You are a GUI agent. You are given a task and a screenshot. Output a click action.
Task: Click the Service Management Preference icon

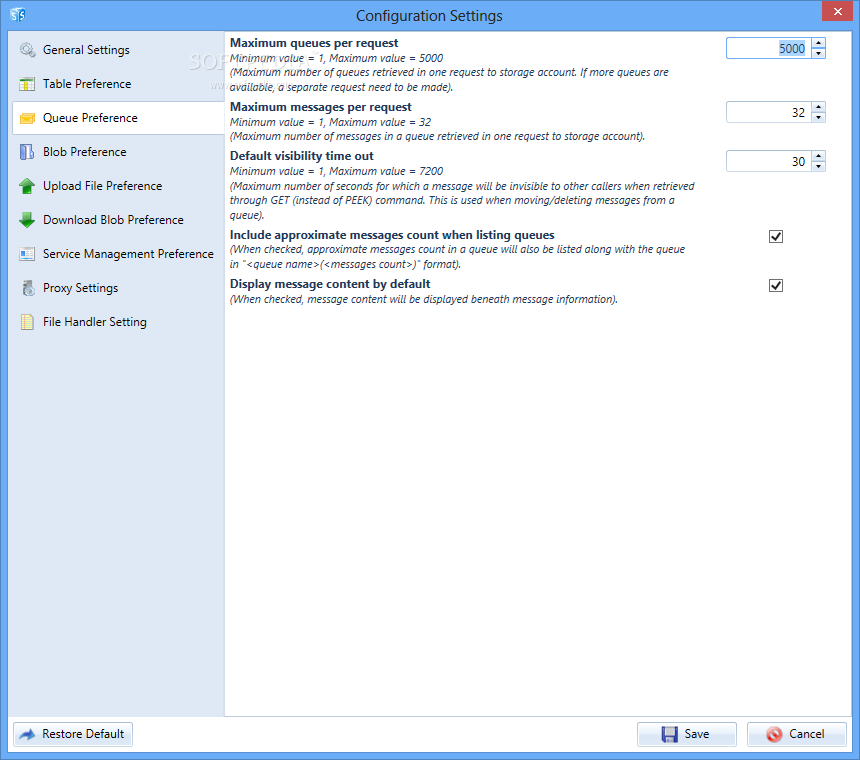[x=27, y=254]
